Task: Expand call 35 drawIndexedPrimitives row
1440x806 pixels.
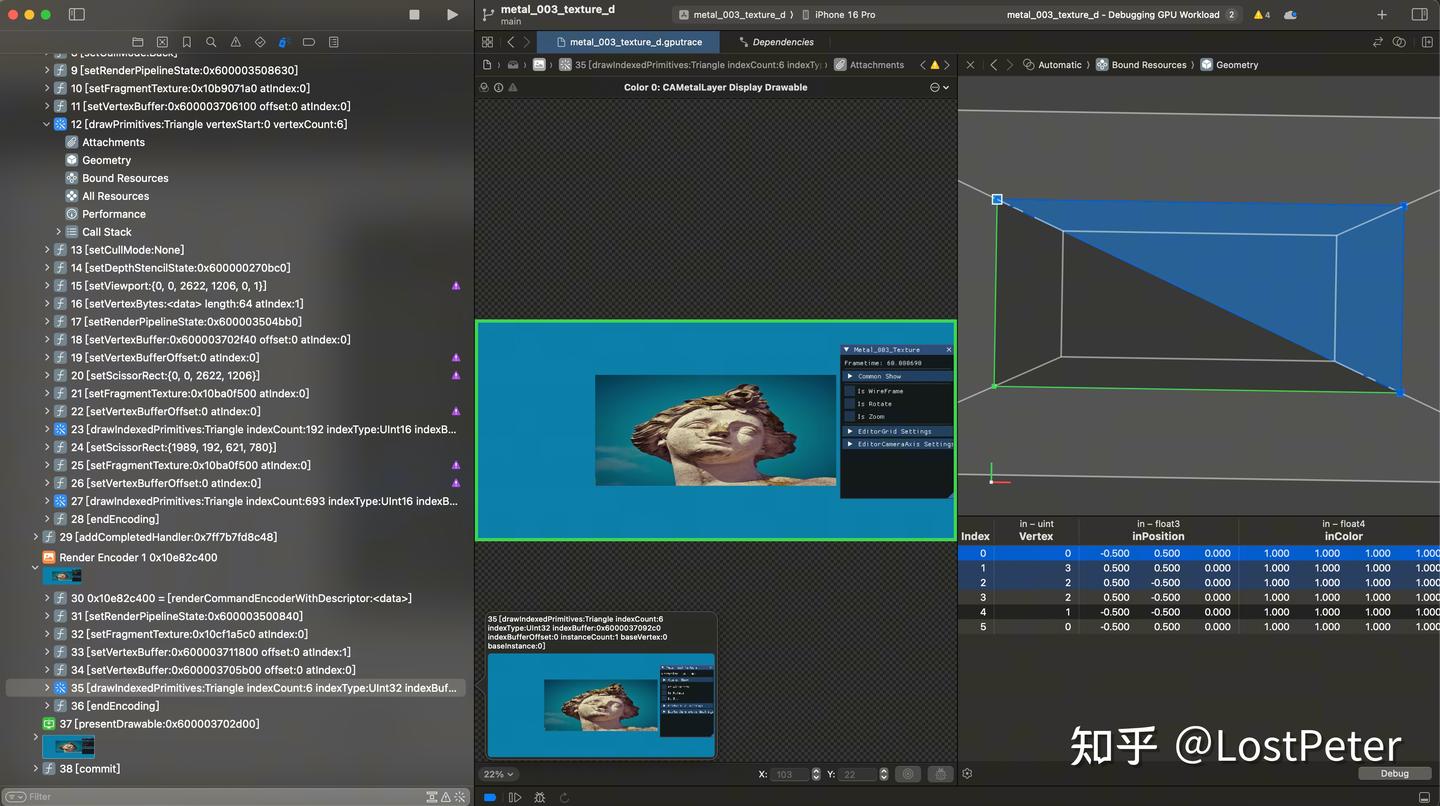Action: click(x=47, y=688)
